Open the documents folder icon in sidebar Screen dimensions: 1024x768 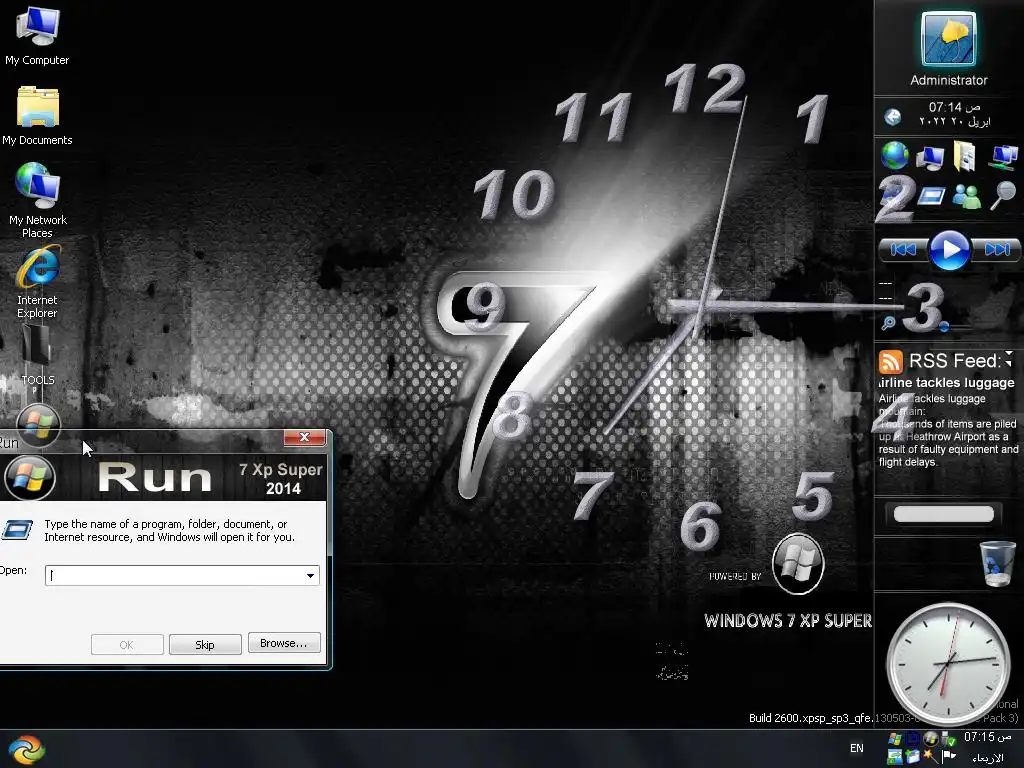965,156
